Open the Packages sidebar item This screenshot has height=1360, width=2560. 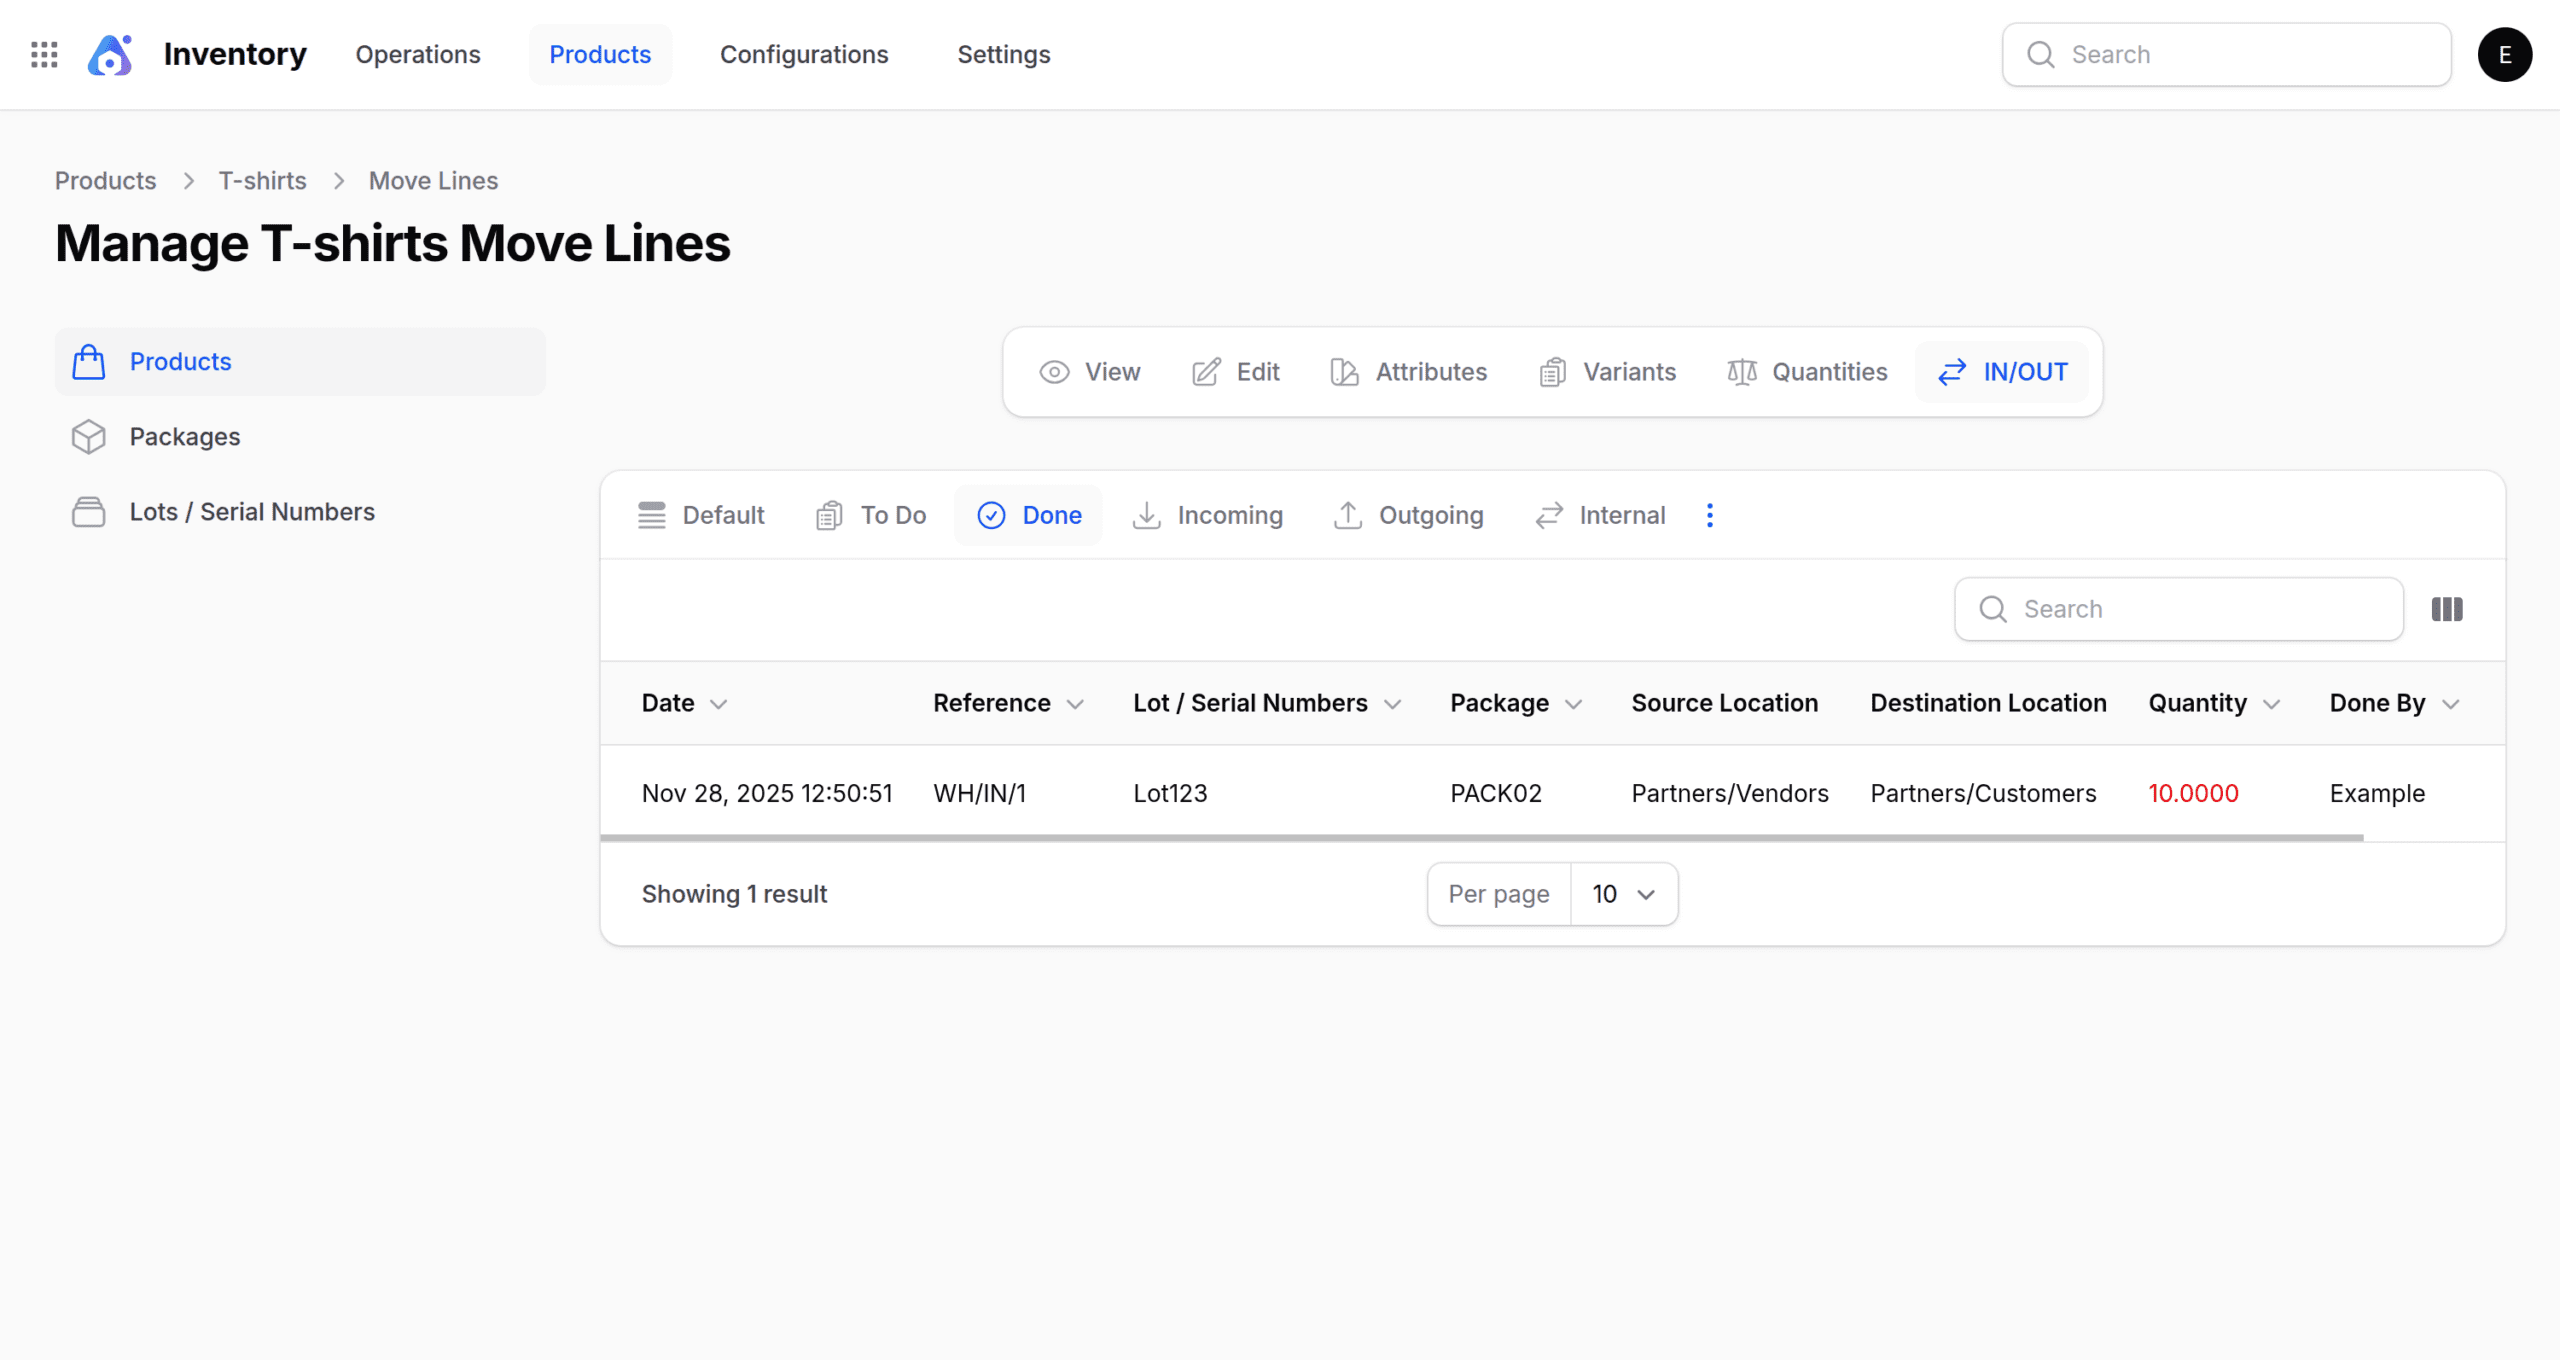tap(185, 437)
